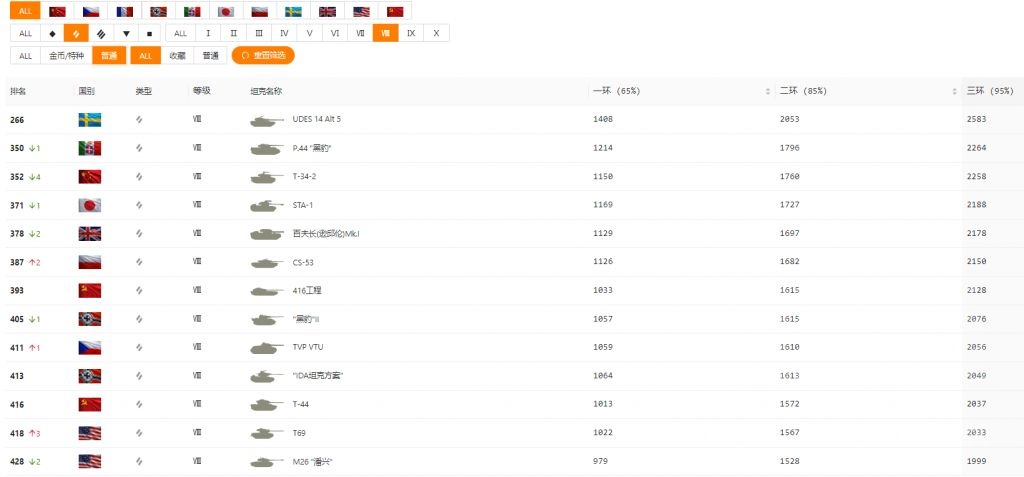This screenshot has width=1024, height=477.
Task: Switch to the 收藏 filter tab
Action: [177, 55]
